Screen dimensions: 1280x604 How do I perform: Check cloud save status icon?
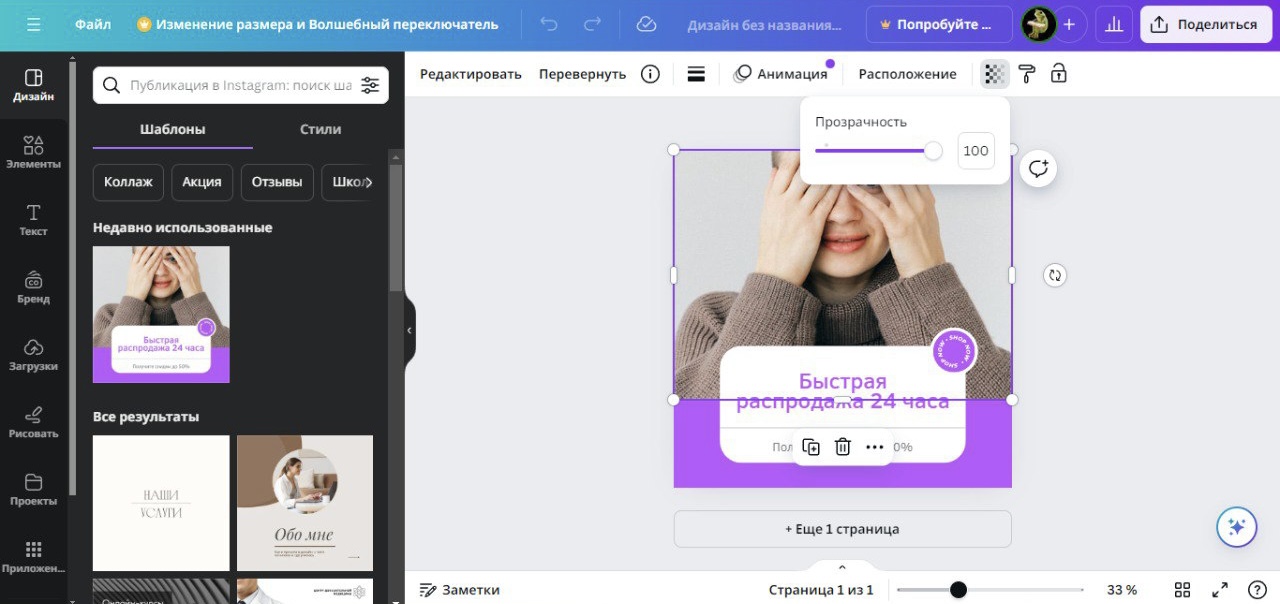click(x=646, y=24)
